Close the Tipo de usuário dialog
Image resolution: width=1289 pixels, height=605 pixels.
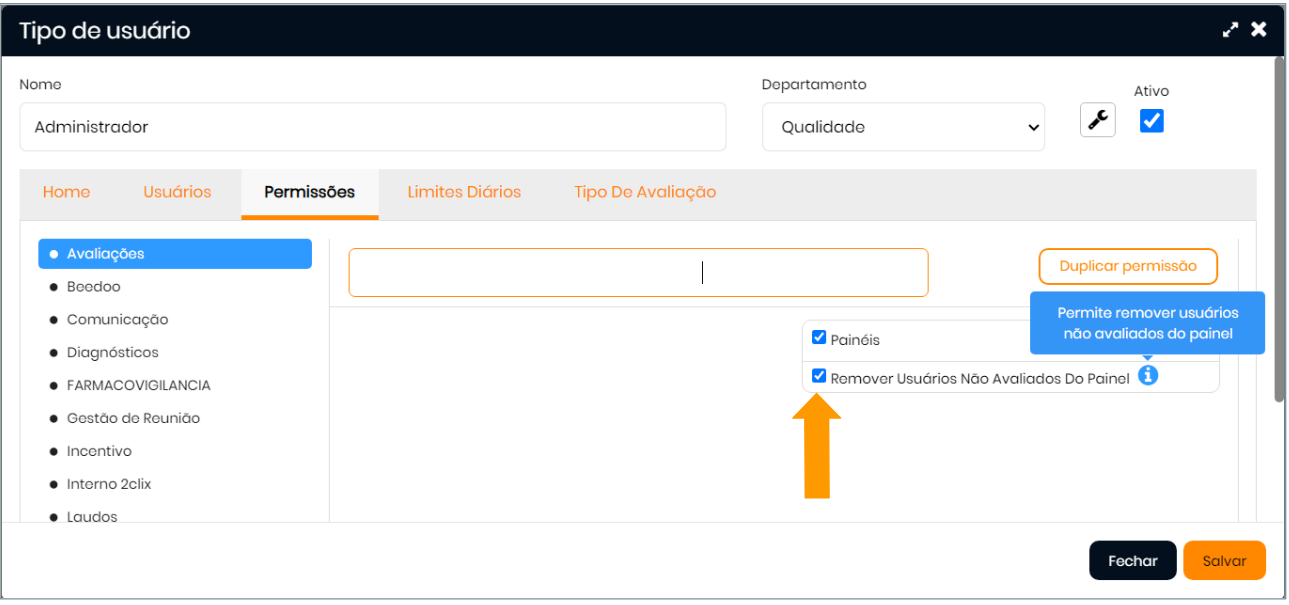(1259, 30)
